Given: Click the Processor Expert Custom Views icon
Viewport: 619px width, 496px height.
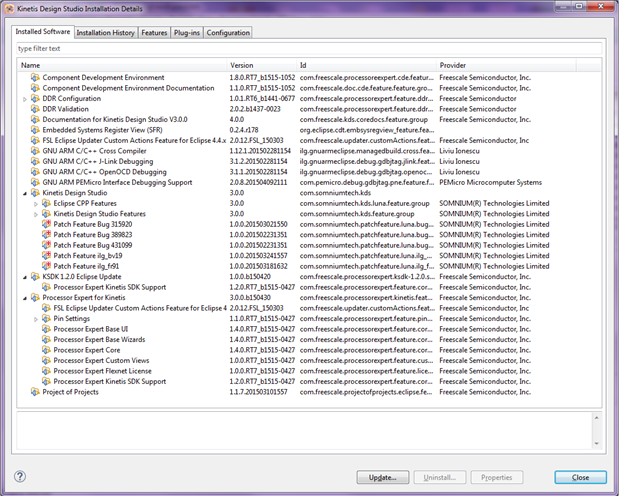Looking at the screenshot, I should click(x=46, y=360).
